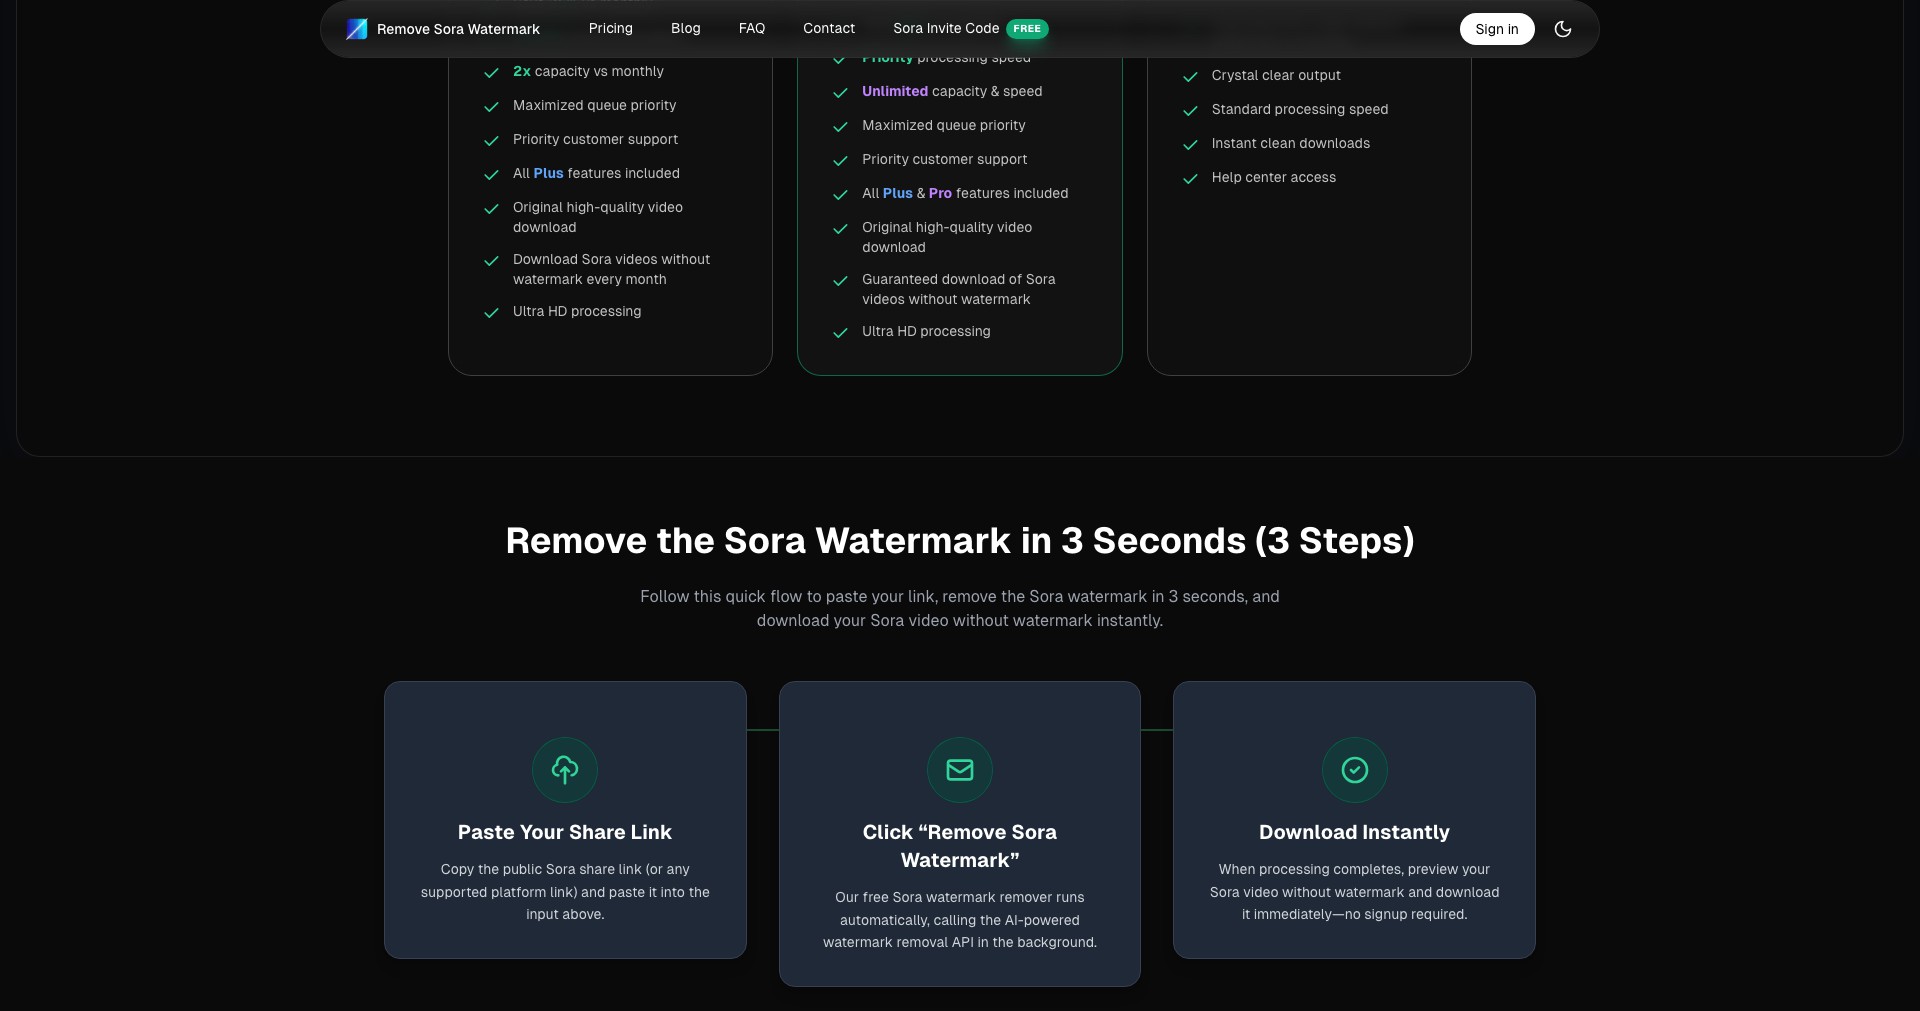
Task: Click checkmark beside "Standard processing speed"
Action: point(1190,111)
